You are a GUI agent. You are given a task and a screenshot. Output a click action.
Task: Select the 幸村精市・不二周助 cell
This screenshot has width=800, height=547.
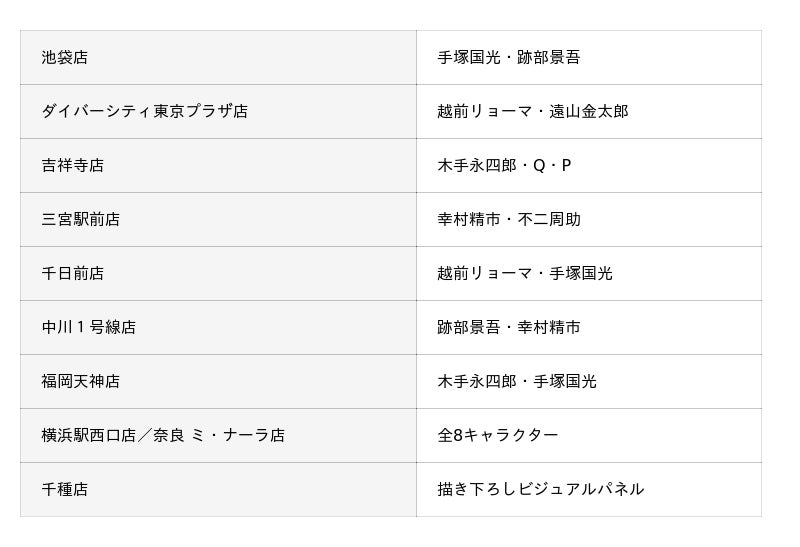(508, 220)
